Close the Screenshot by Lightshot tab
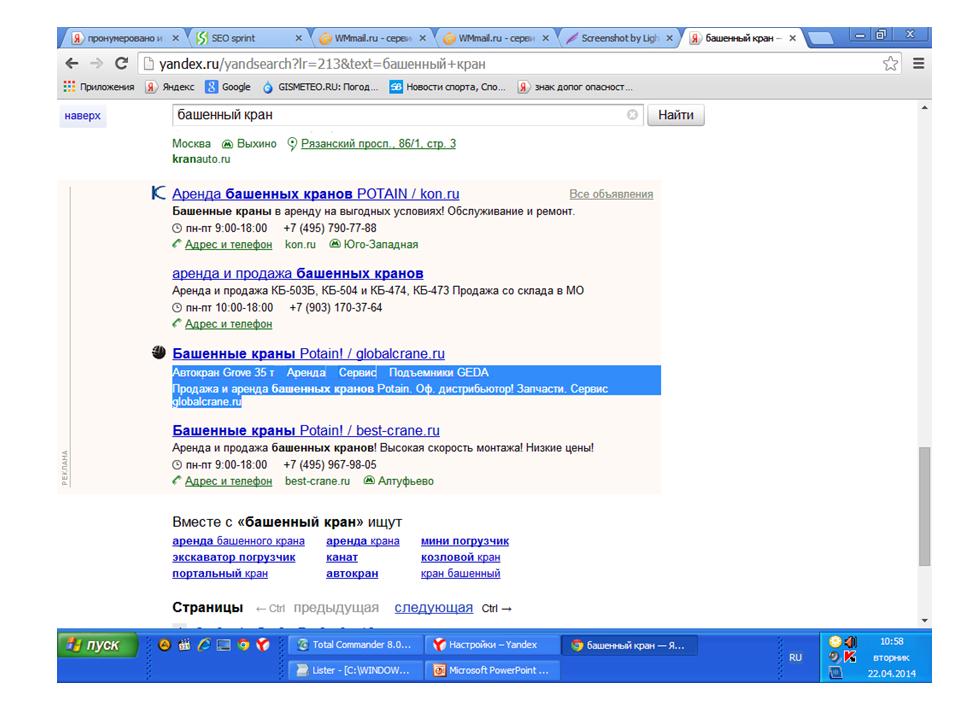Viewport: 960px width, 720px height. pos(670,38)
